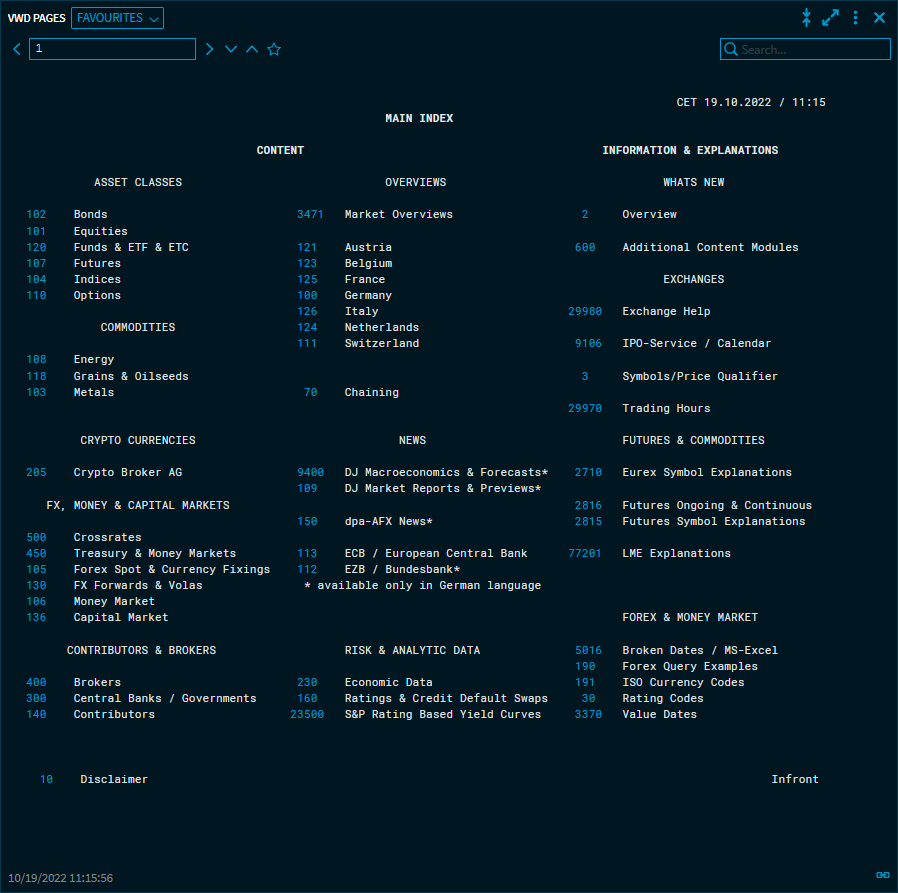The height and width of the screenshot is (893, 898).
Task: Open the three-dot options menu
Action: [x=855, y=18]
